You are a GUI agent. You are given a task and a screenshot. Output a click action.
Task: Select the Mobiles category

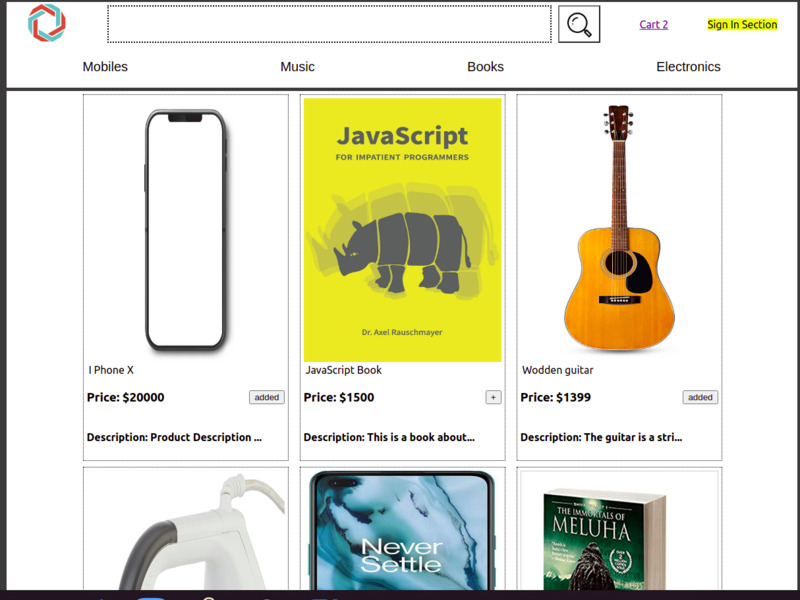click(105, 67)
